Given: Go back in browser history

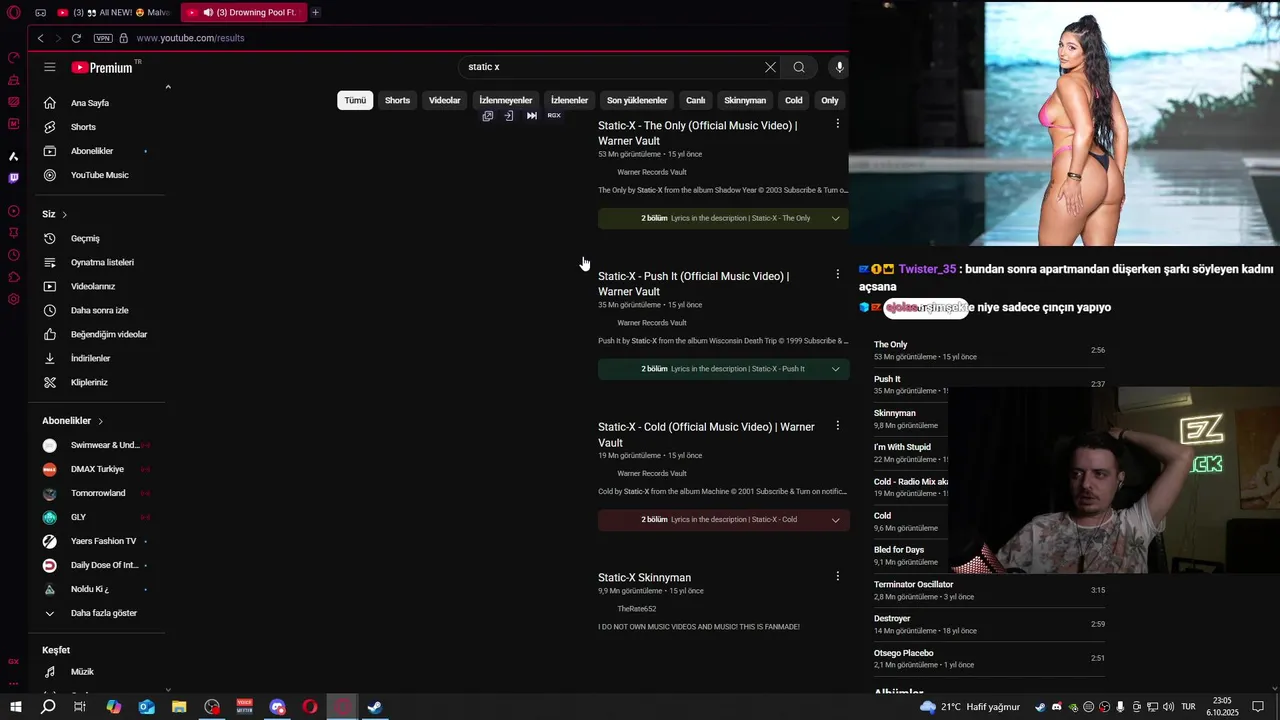Looking at the screenshot, I should click(40, 38).
